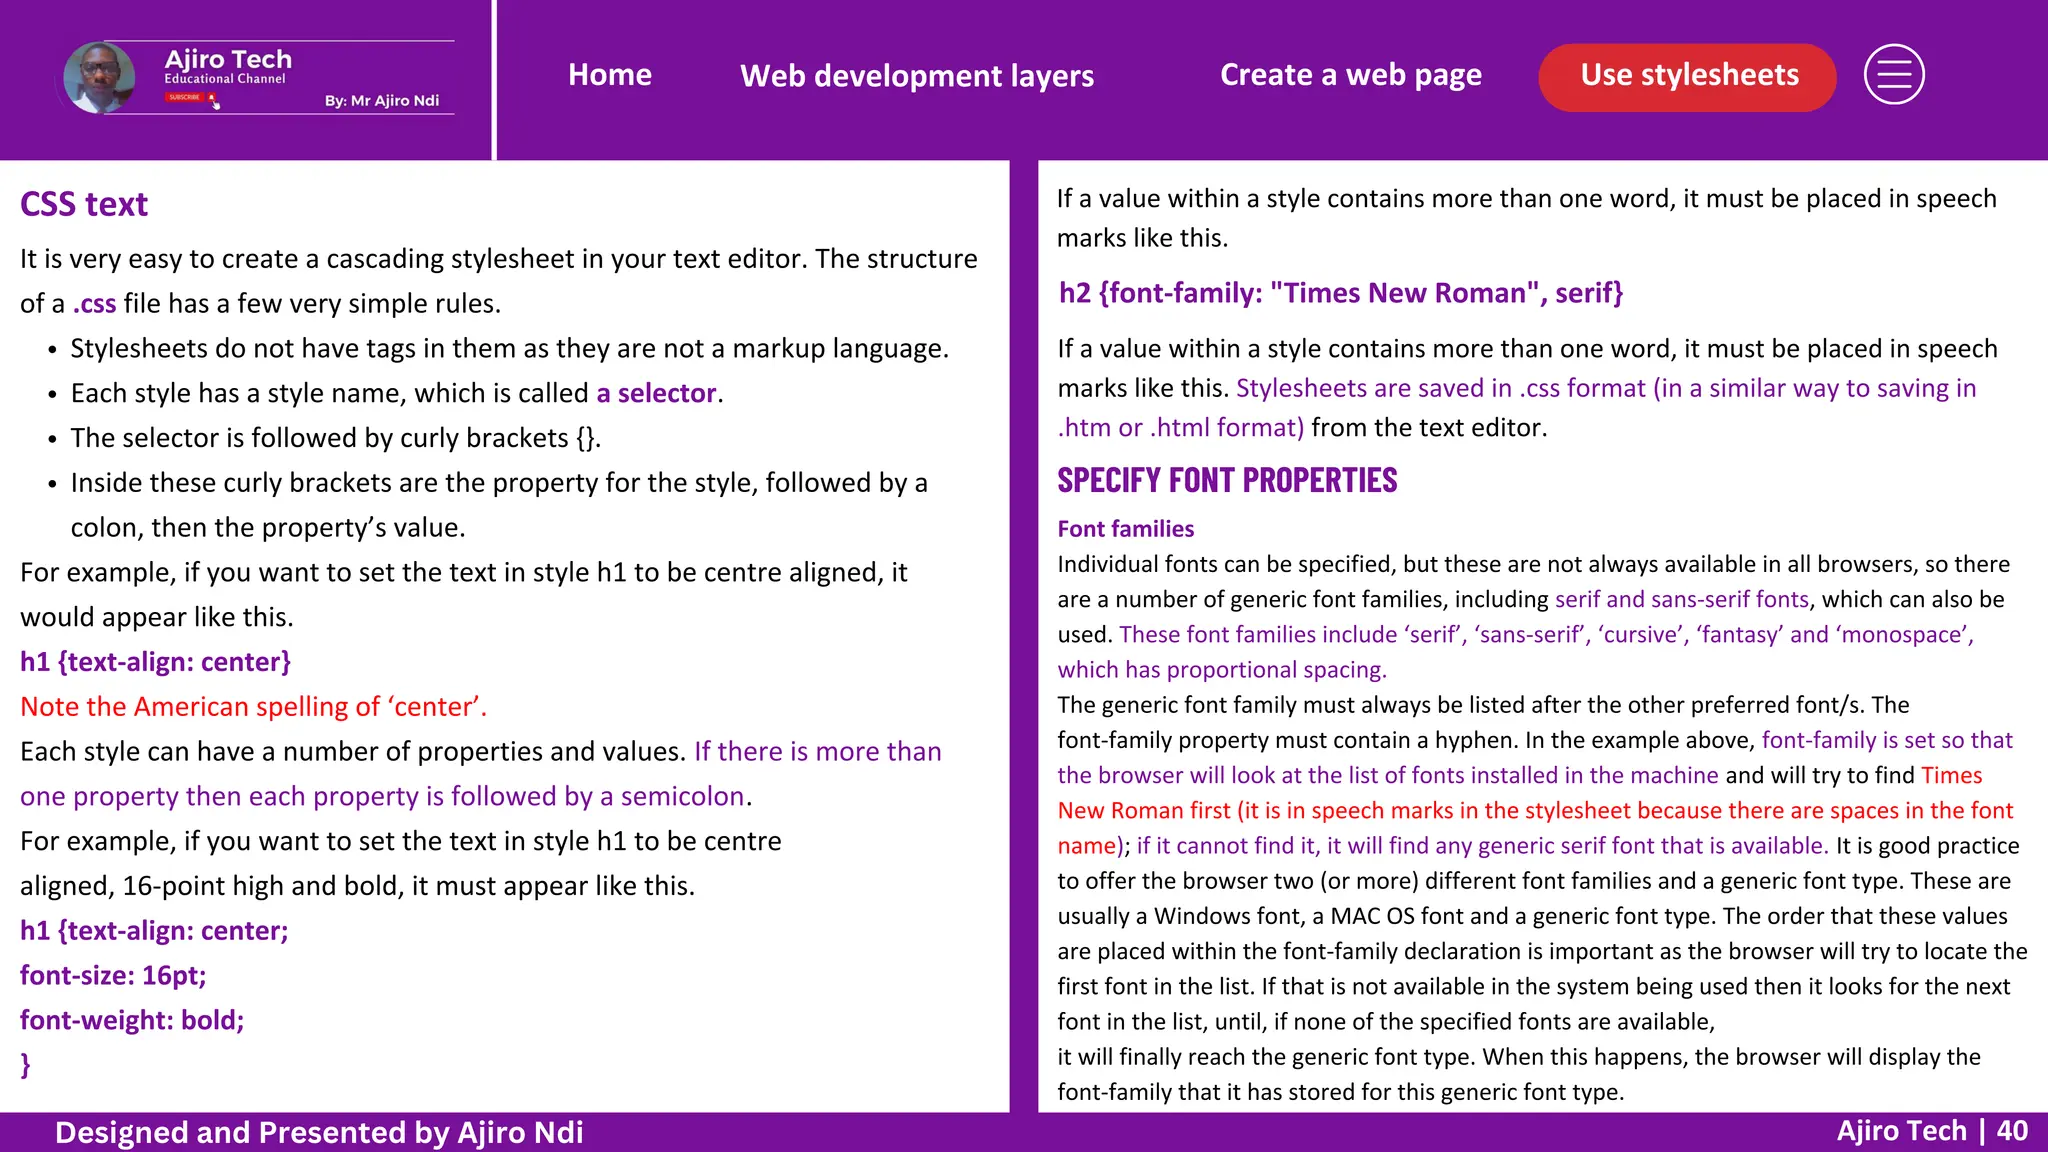Click the Font families subheading
Image resolution: width=2048 pixels, height=1152 pixels.
pyautogui.click(x=1125, y=529)
